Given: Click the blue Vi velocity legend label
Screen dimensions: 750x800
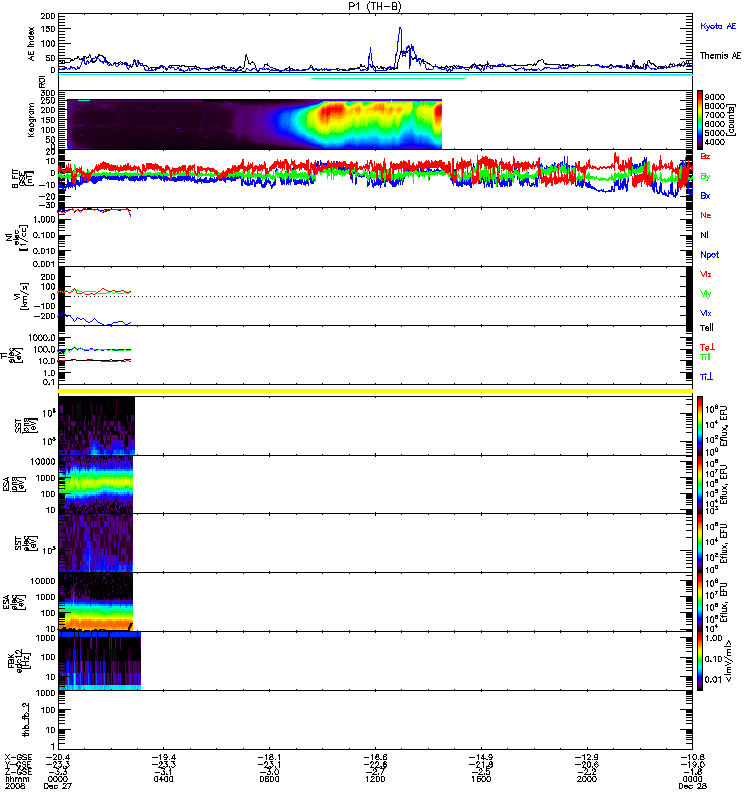Looking at the screenshot, I should click(705, 313).
